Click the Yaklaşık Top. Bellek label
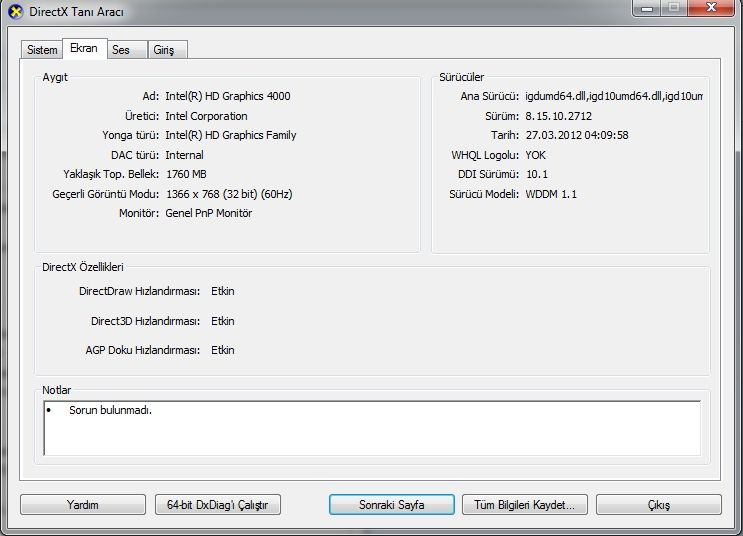Screen dimensions: 743x536 click(x=111, y=174)
